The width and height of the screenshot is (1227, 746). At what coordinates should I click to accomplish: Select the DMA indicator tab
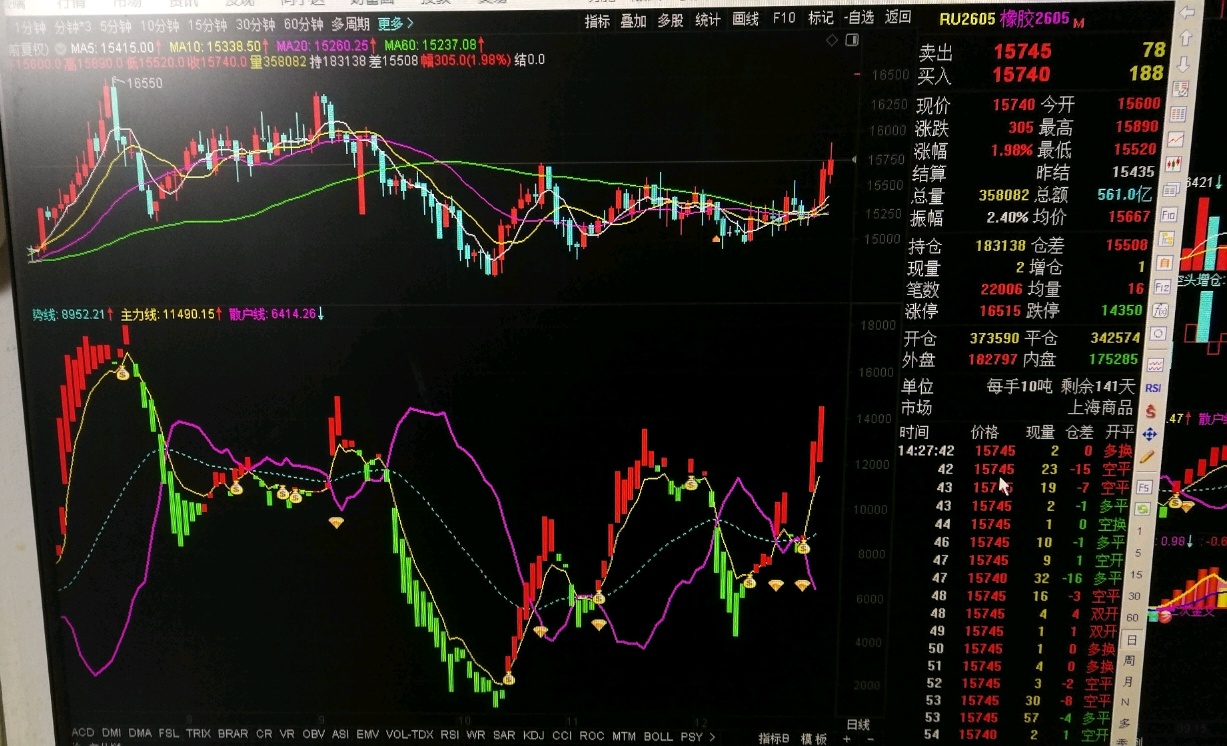click(x=140, y=734)
